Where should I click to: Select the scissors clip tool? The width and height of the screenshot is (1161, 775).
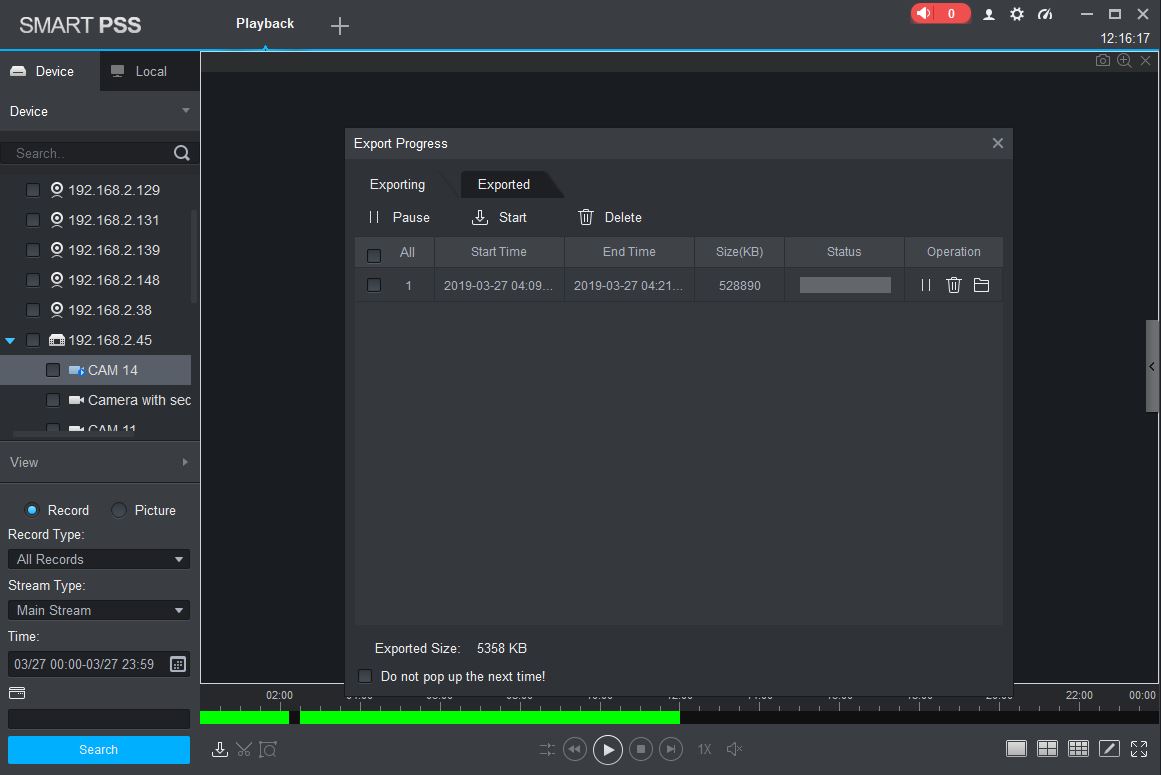tap(244, 749)
